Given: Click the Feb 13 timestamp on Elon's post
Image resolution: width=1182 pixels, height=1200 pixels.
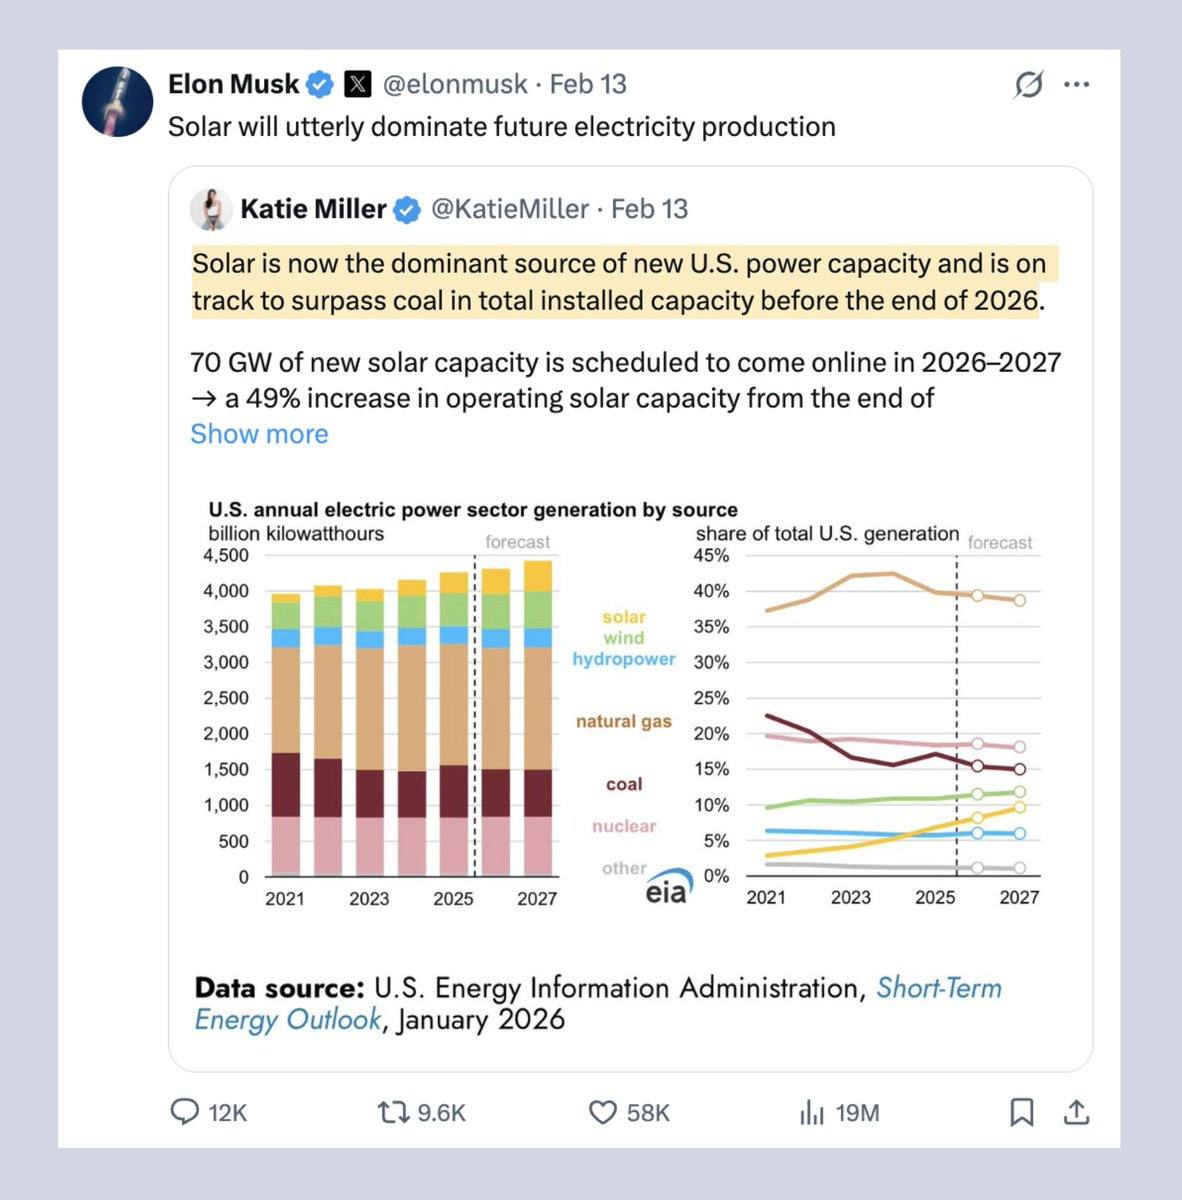Looking at the screenshot, I should point(588,85).
